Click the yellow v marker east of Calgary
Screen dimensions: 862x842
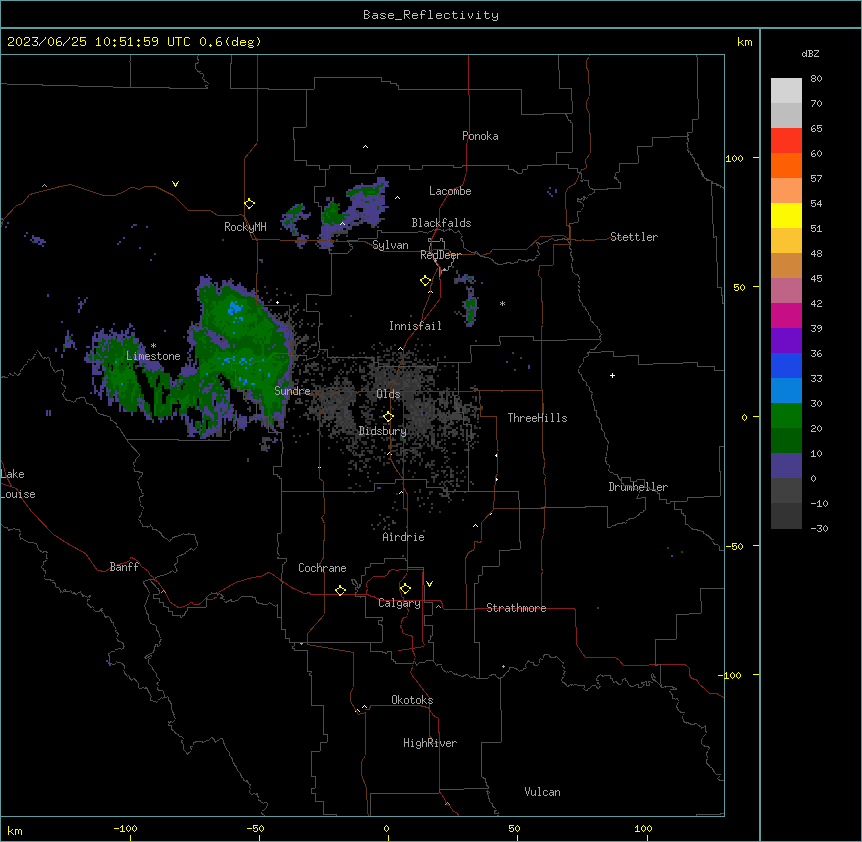(x=429, y=584)
